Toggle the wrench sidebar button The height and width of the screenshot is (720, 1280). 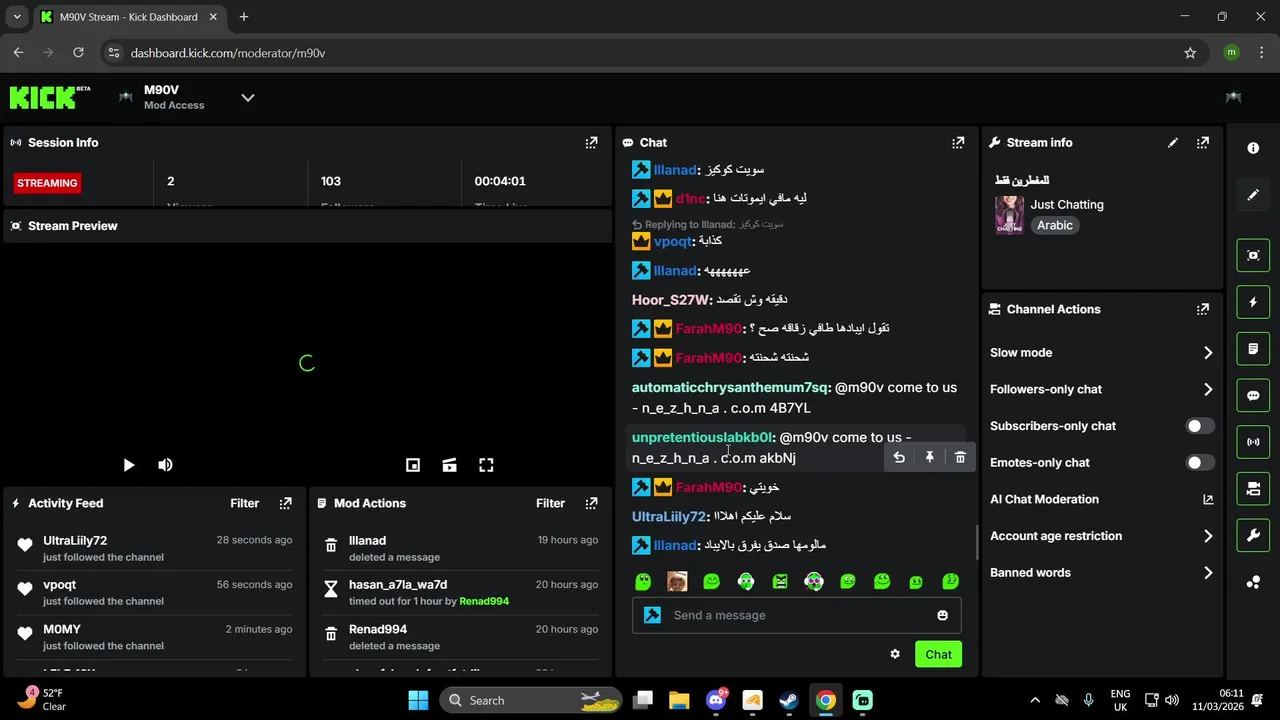(x=1253, y=536)
